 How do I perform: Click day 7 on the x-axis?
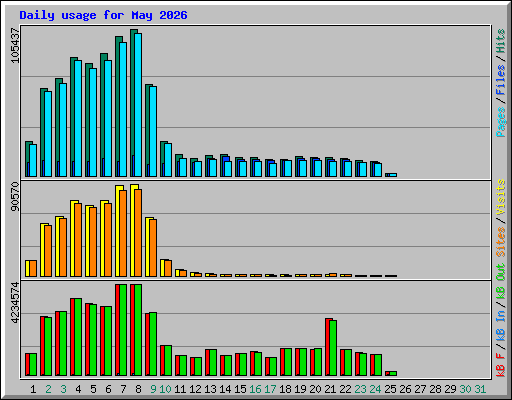coord(123,389)
